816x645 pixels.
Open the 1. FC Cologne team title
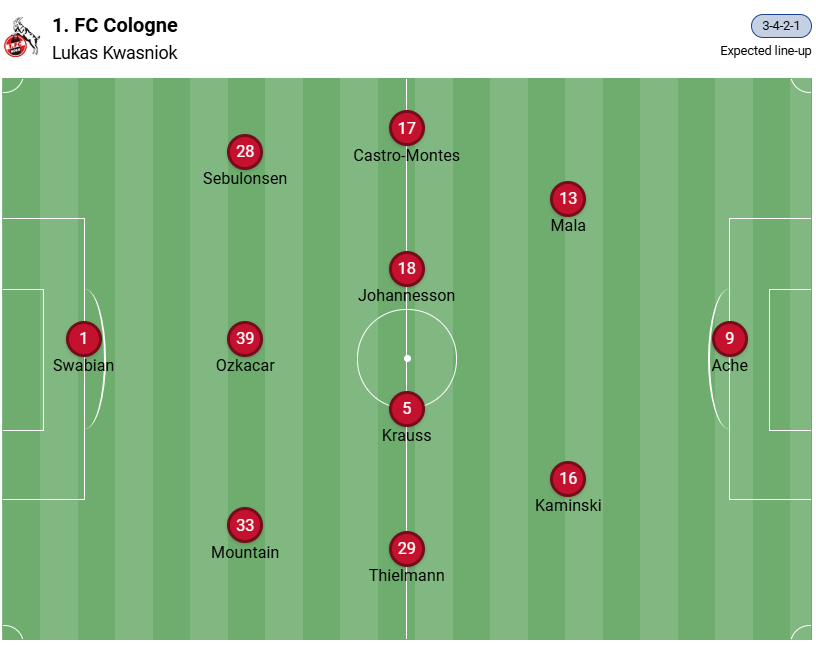(115, 25)
